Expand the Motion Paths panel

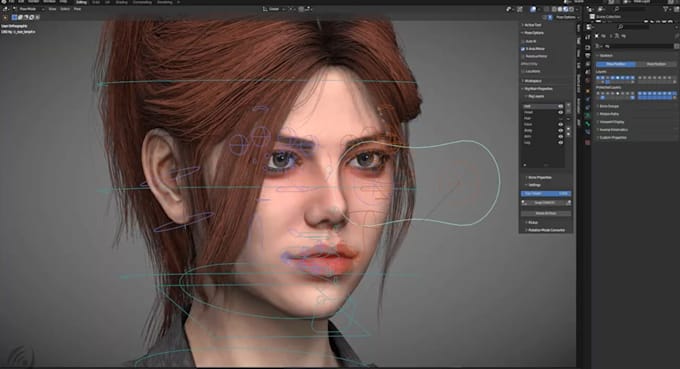(608, 114)
